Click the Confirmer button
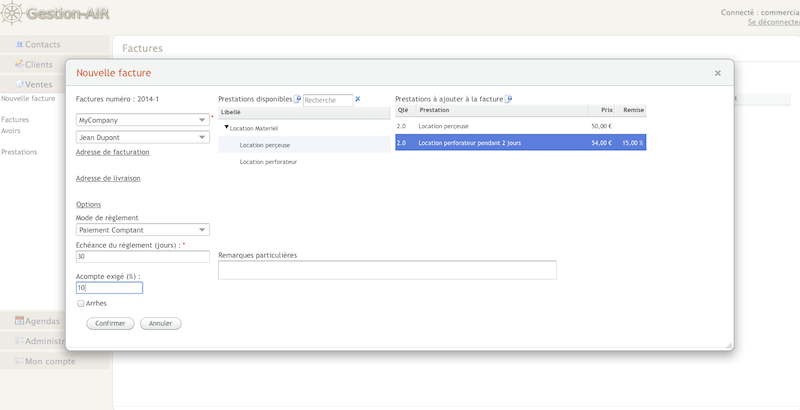The height and width of the screenshot is (410, 800). [110, 323]
